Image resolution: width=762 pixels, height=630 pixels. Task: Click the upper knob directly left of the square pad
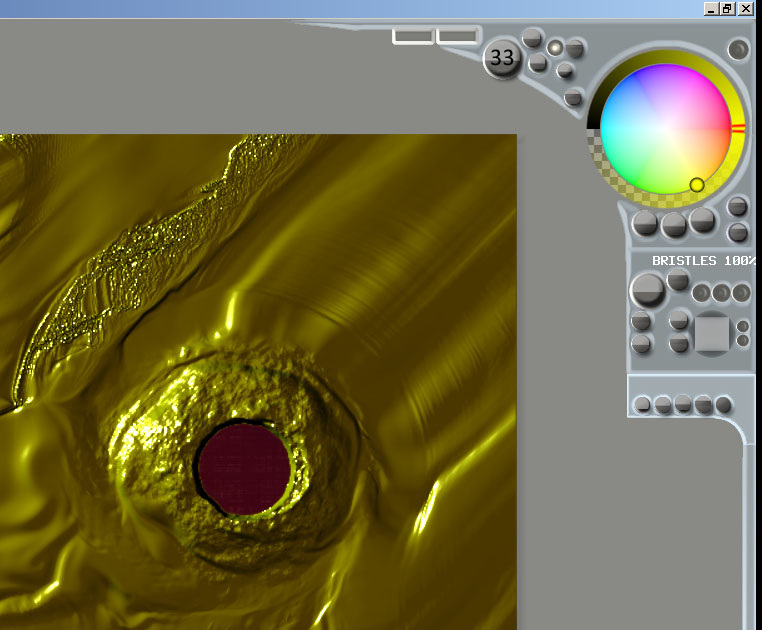pos(678,321)
